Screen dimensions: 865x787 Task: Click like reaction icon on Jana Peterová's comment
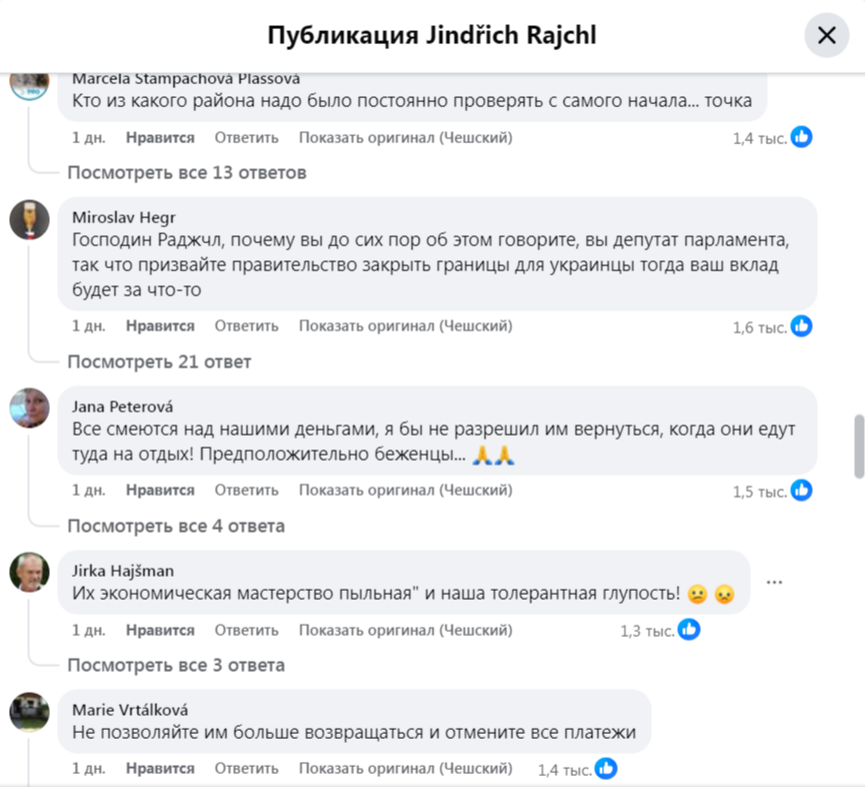tap(802, 490)
